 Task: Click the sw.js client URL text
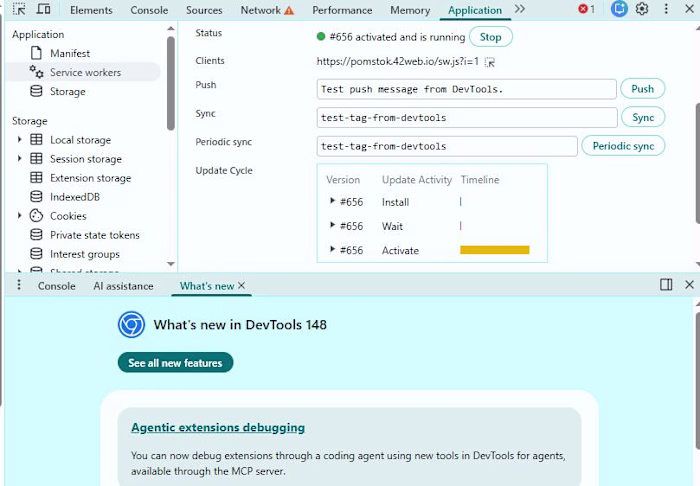click(x=397, y=61)
